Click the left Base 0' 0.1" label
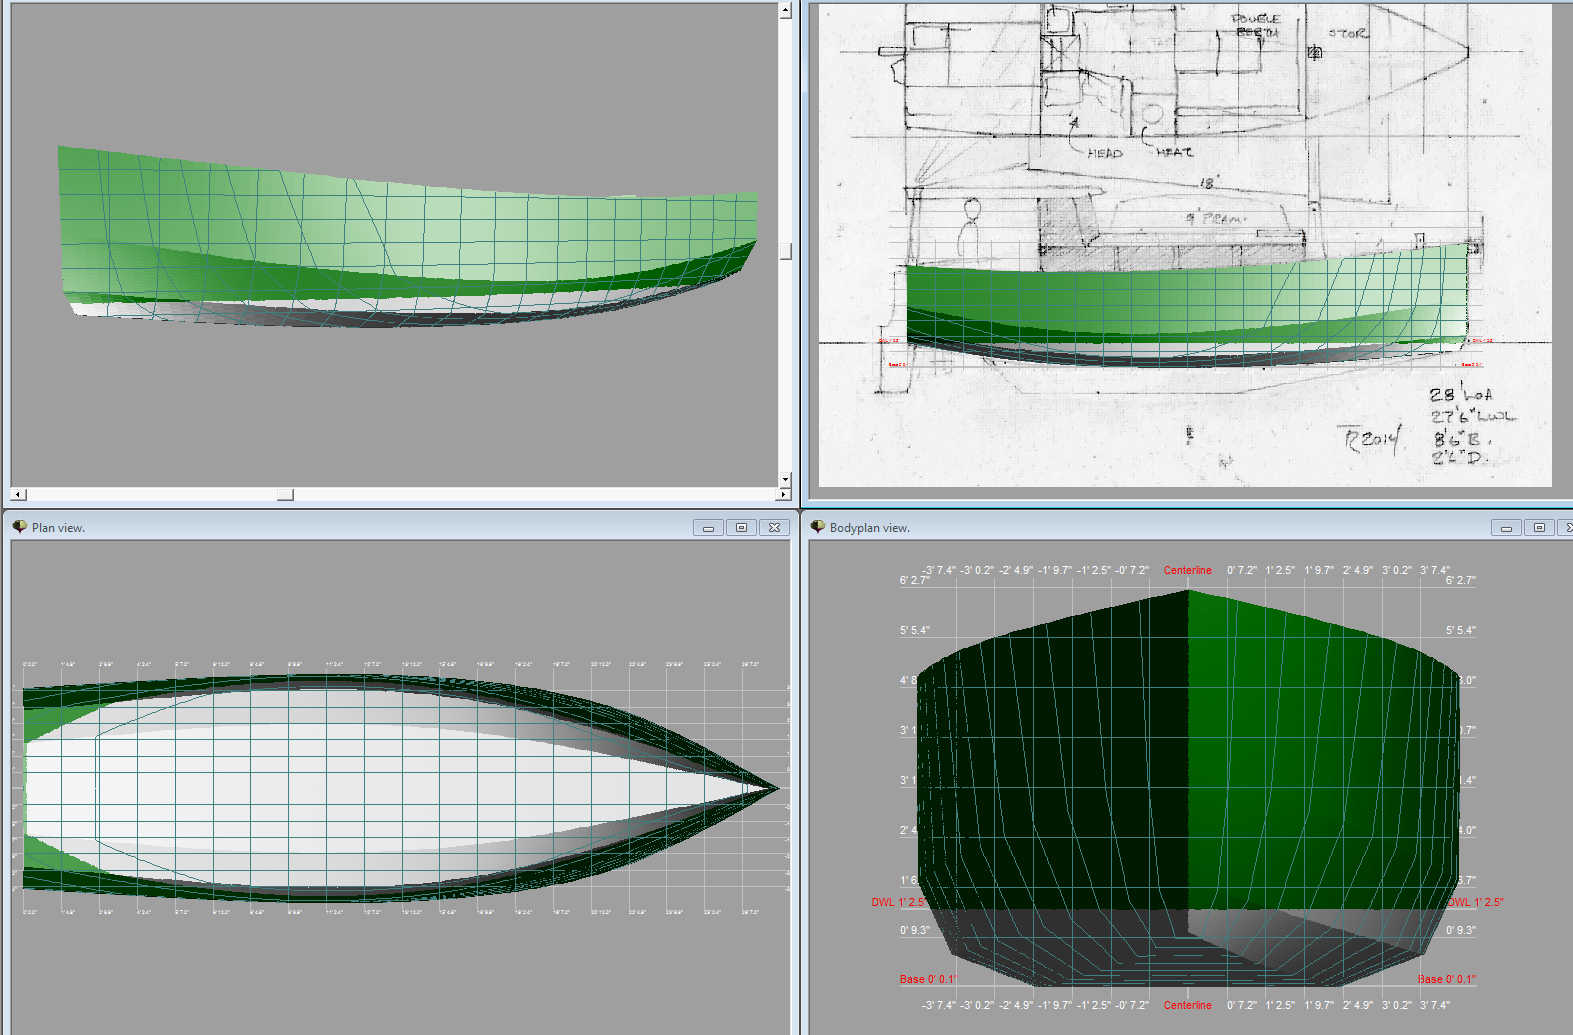Viewport: 1573px width, 1035px height. point(928,979)
